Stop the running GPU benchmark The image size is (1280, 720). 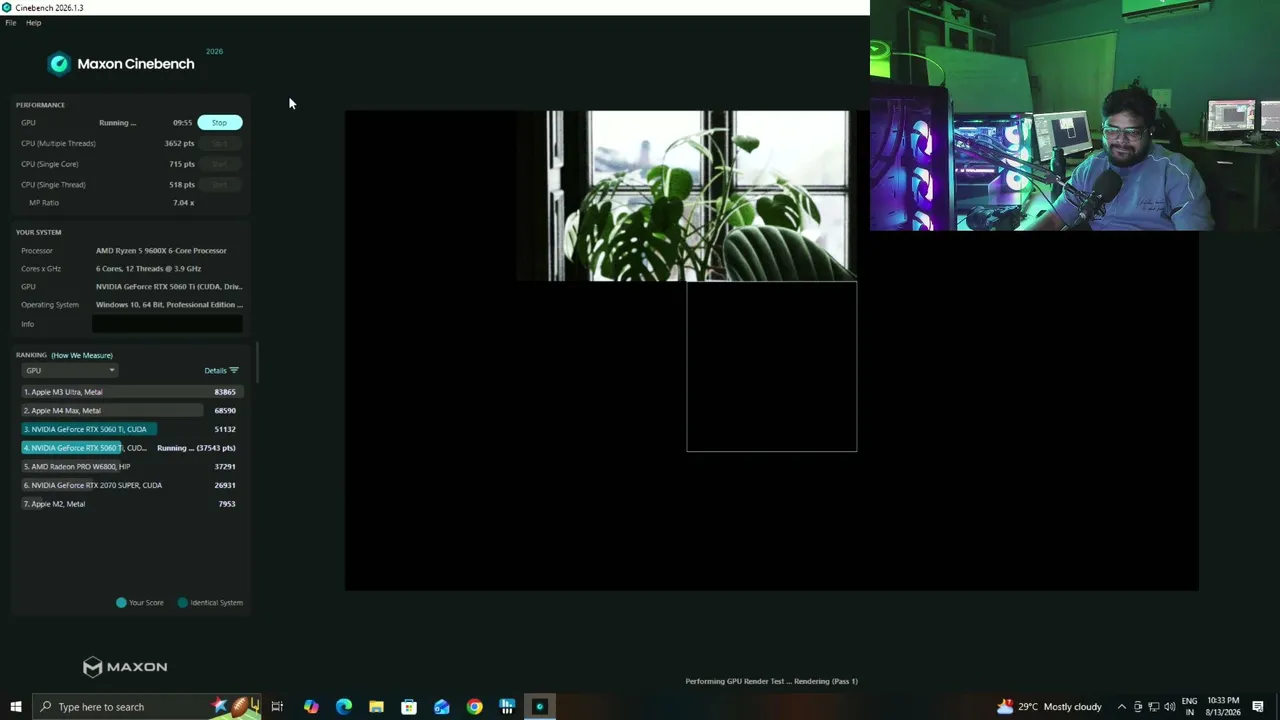tap(219, 123)
